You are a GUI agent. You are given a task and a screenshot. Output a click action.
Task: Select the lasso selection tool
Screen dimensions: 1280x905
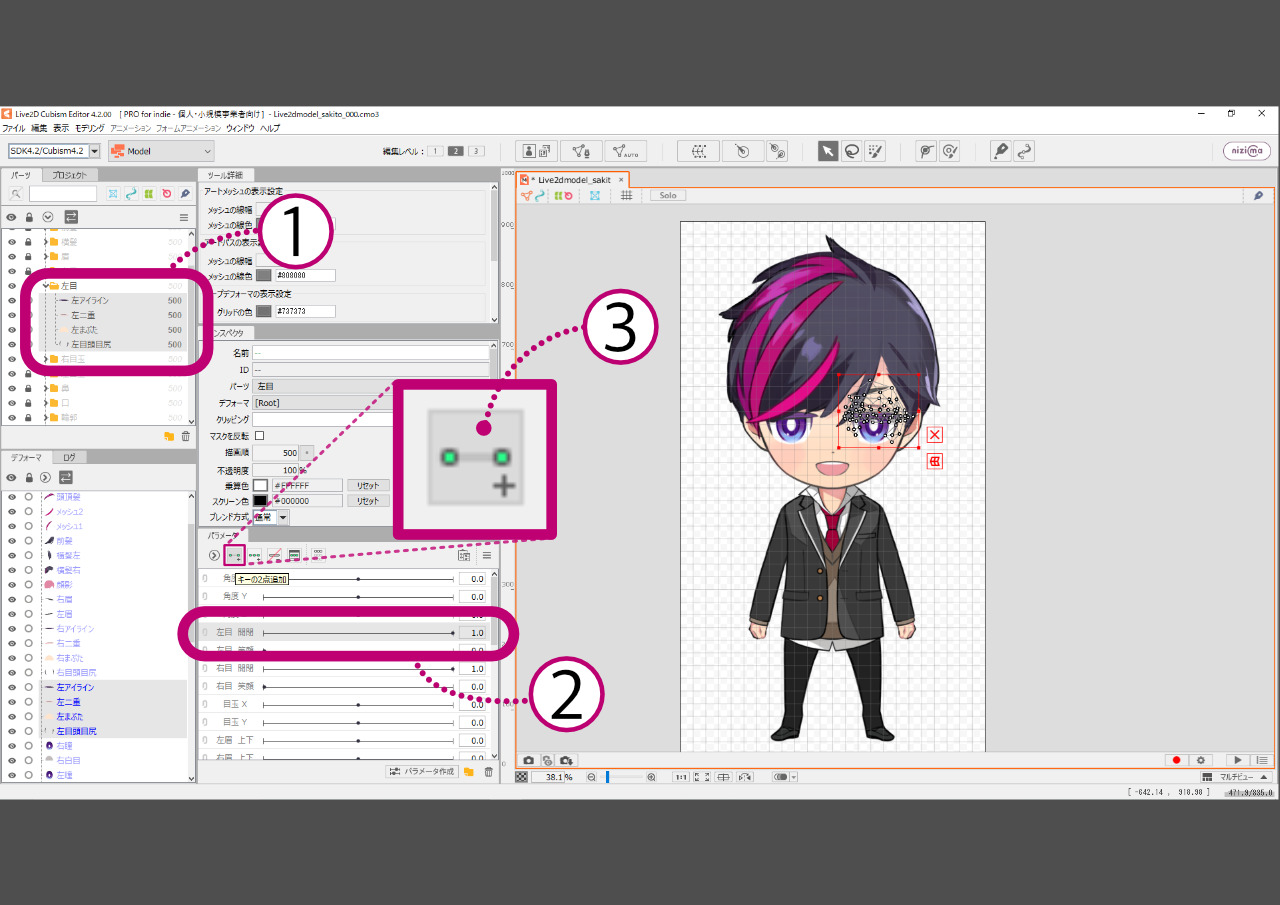click(x=851, y=151)
